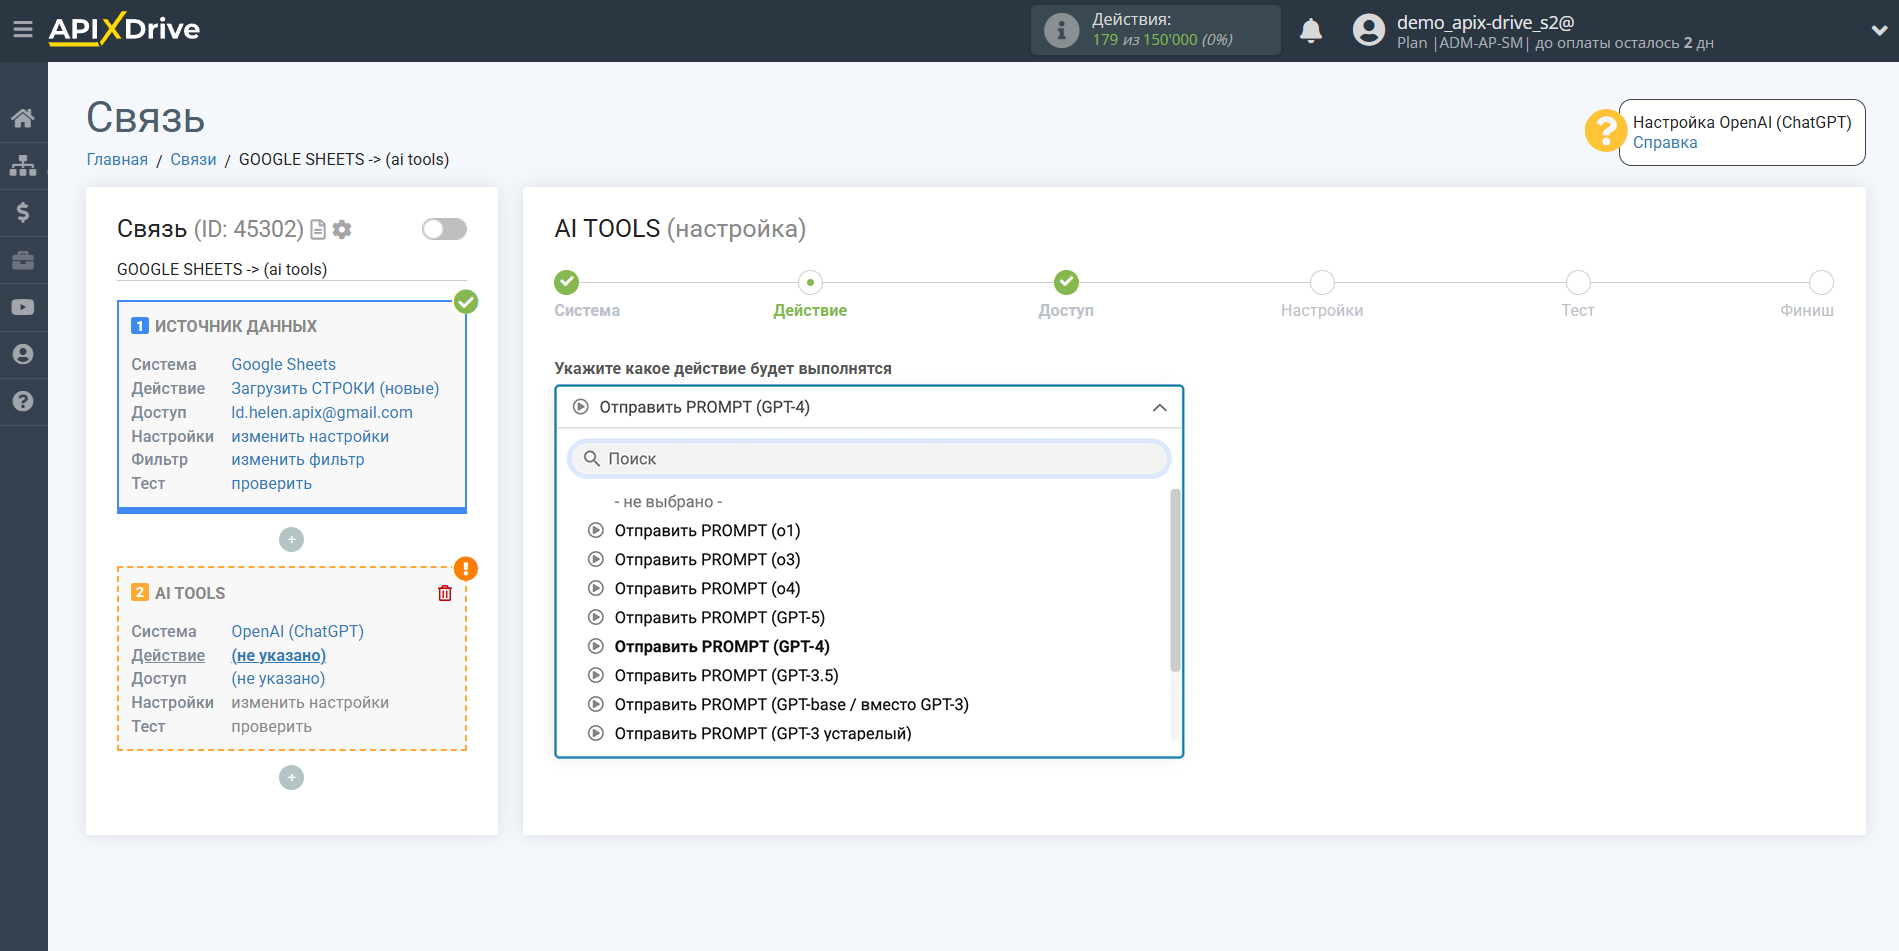
Task: Open the YouTube video sidebar icon
Action: click(23, 308)
